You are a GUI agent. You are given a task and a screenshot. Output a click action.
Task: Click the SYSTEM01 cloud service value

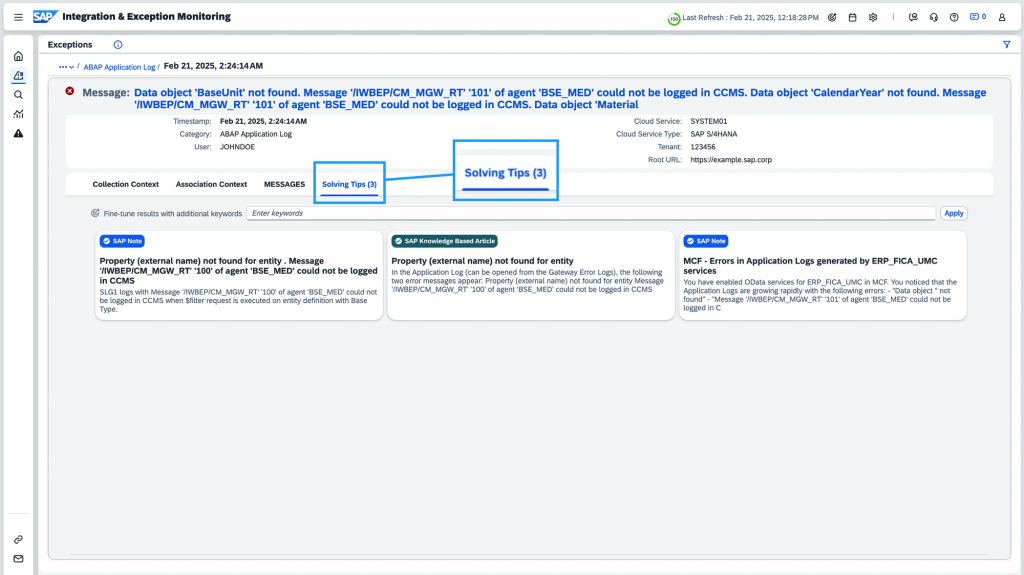tap(709, 121)
